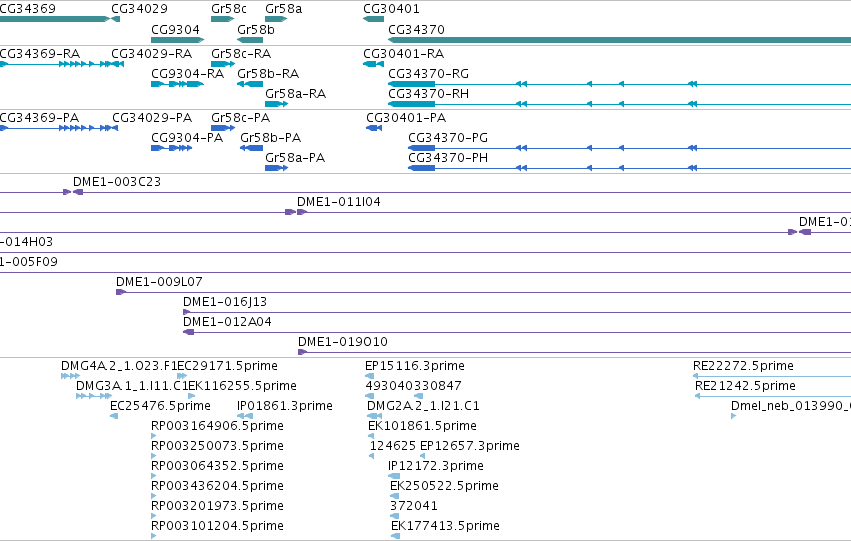
Task: Select RP003064352.5prime EST
Action: 154,476
